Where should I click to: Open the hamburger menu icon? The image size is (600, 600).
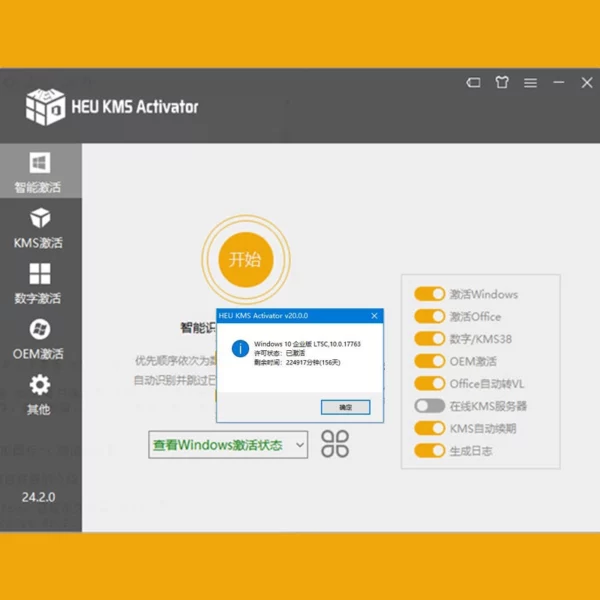(x=530, y=82)
